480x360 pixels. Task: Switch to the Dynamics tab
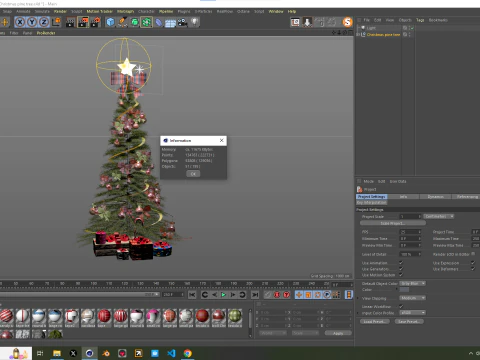(x=435, y=197)
